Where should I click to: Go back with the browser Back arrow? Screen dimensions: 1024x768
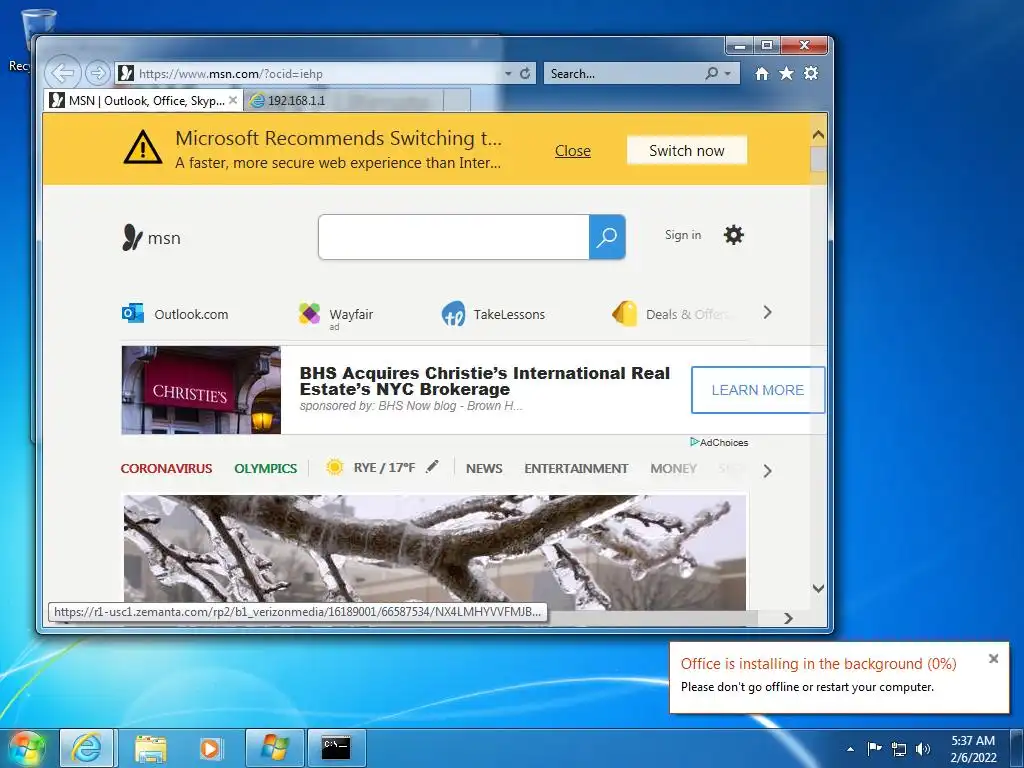coord(63,72)
